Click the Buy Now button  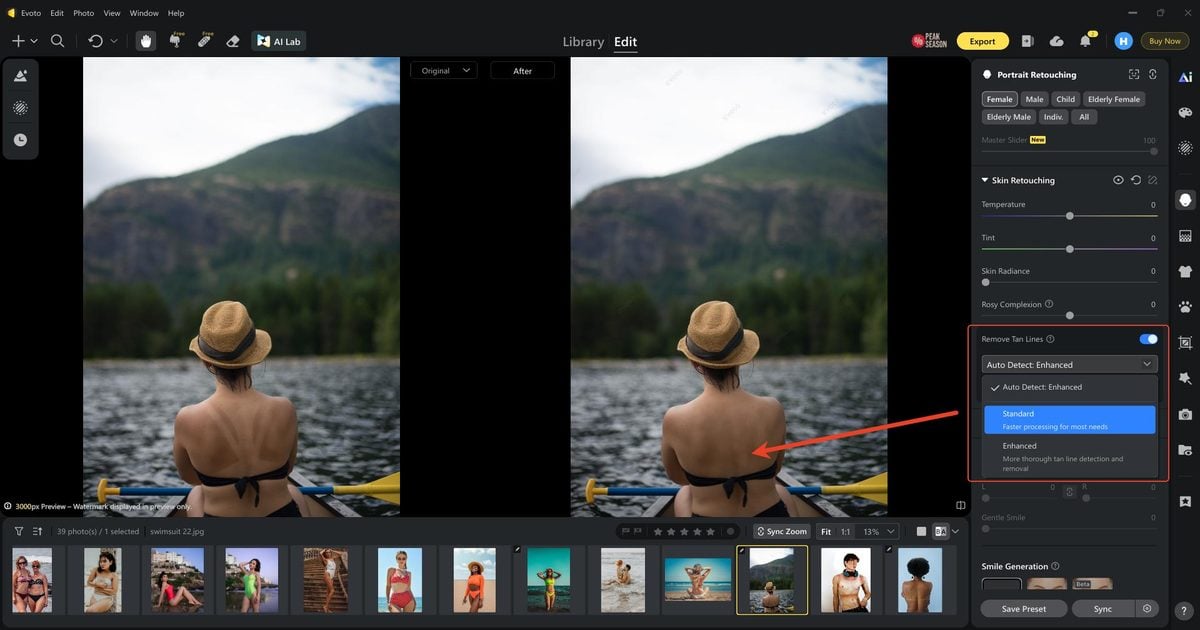[x=1165, y=41]
